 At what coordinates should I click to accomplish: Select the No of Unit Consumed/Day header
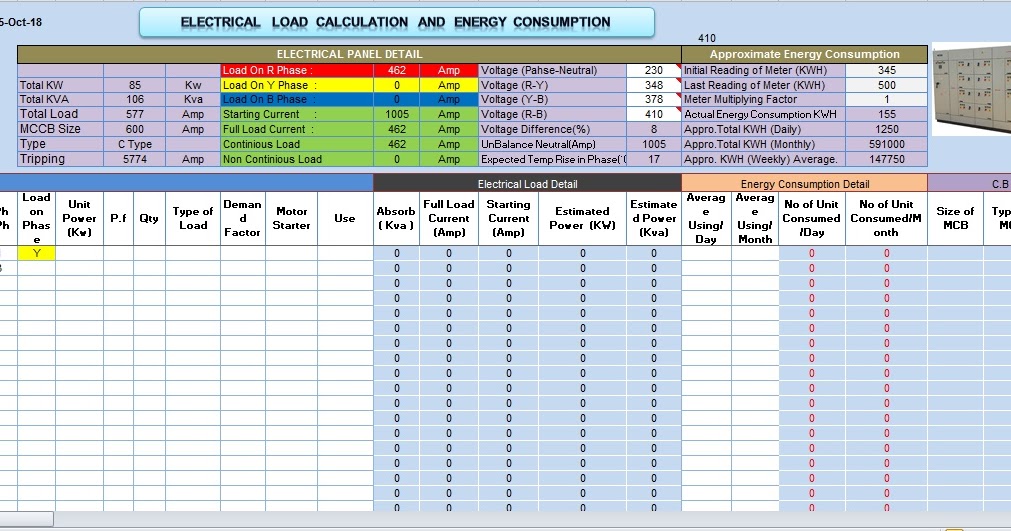point(812,218)
